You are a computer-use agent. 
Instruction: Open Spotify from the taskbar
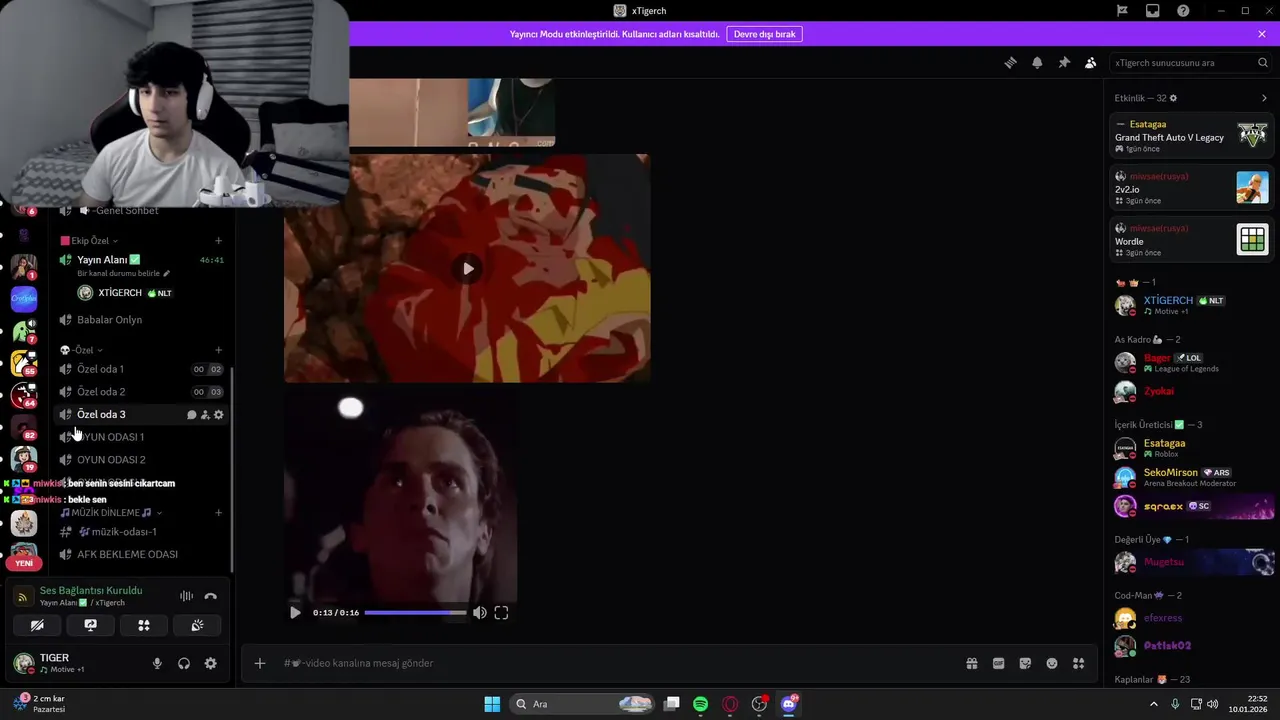point(700,704)
